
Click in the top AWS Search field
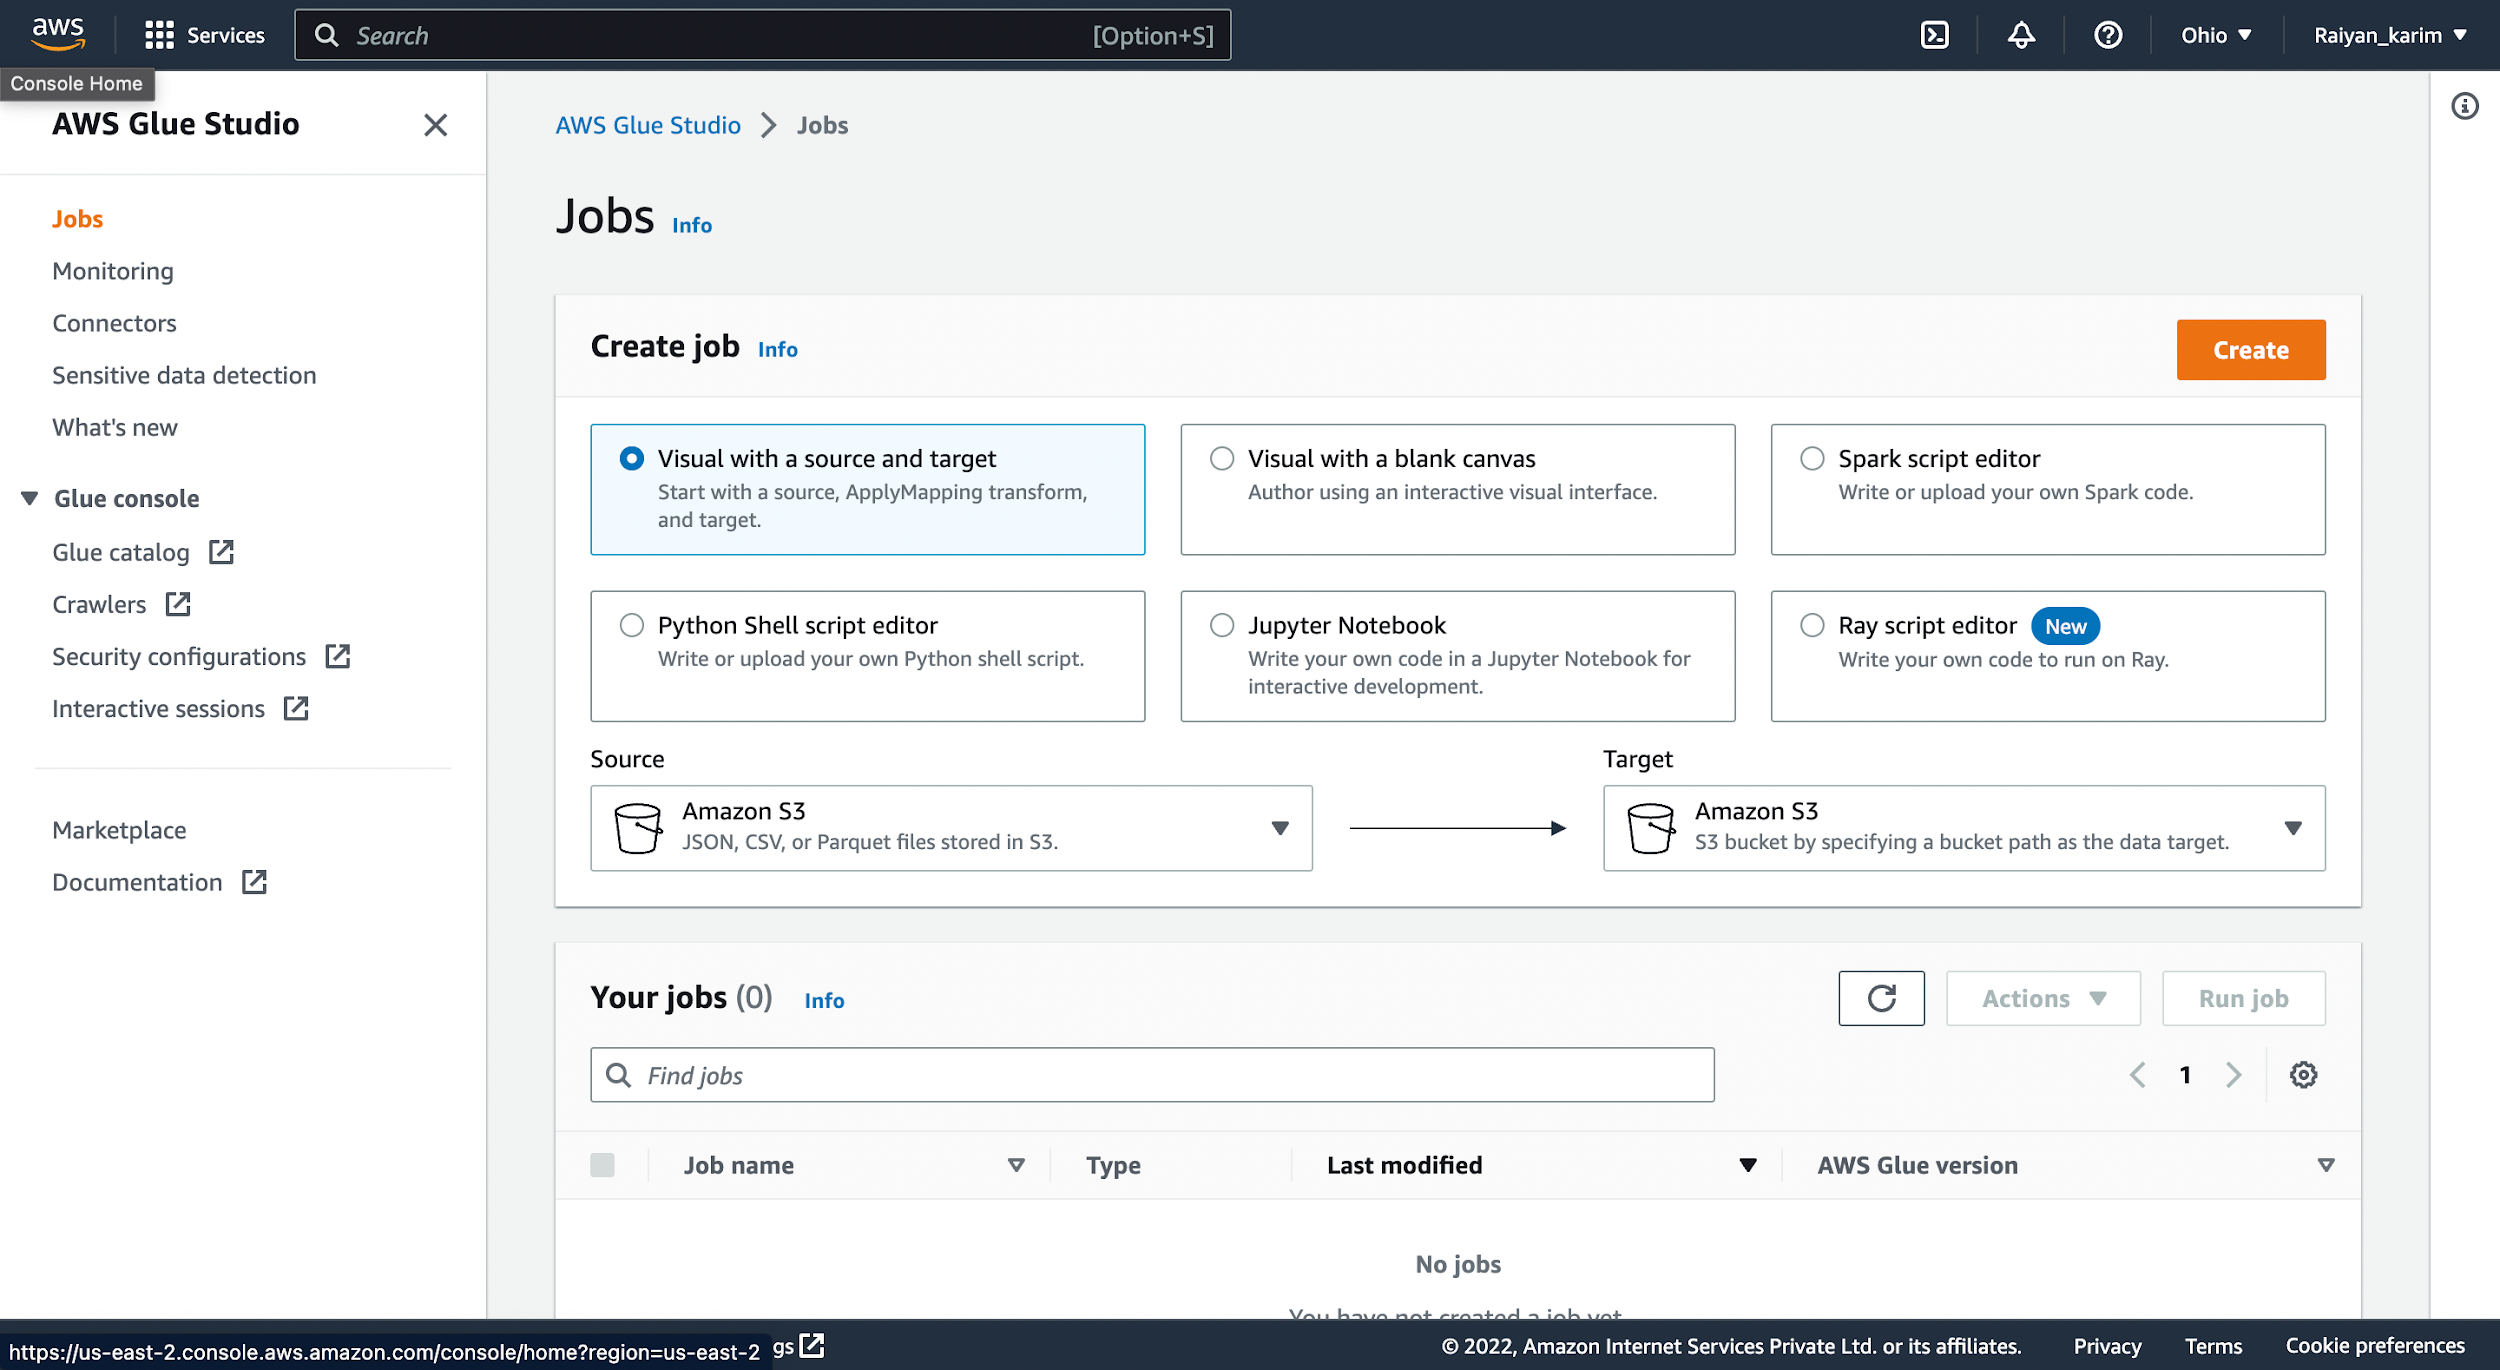coord(762,35)
